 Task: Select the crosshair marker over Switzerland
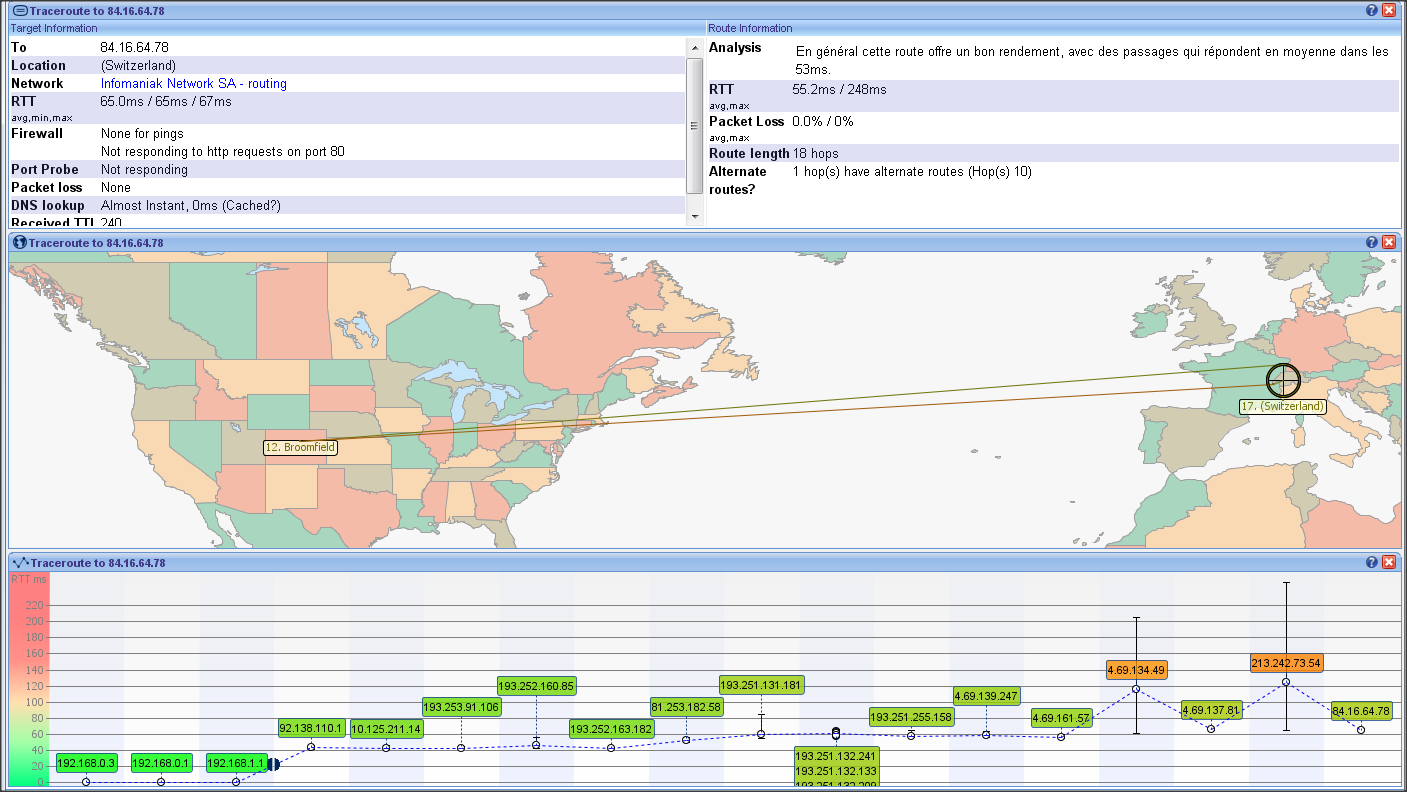(x=1283, y=380)
